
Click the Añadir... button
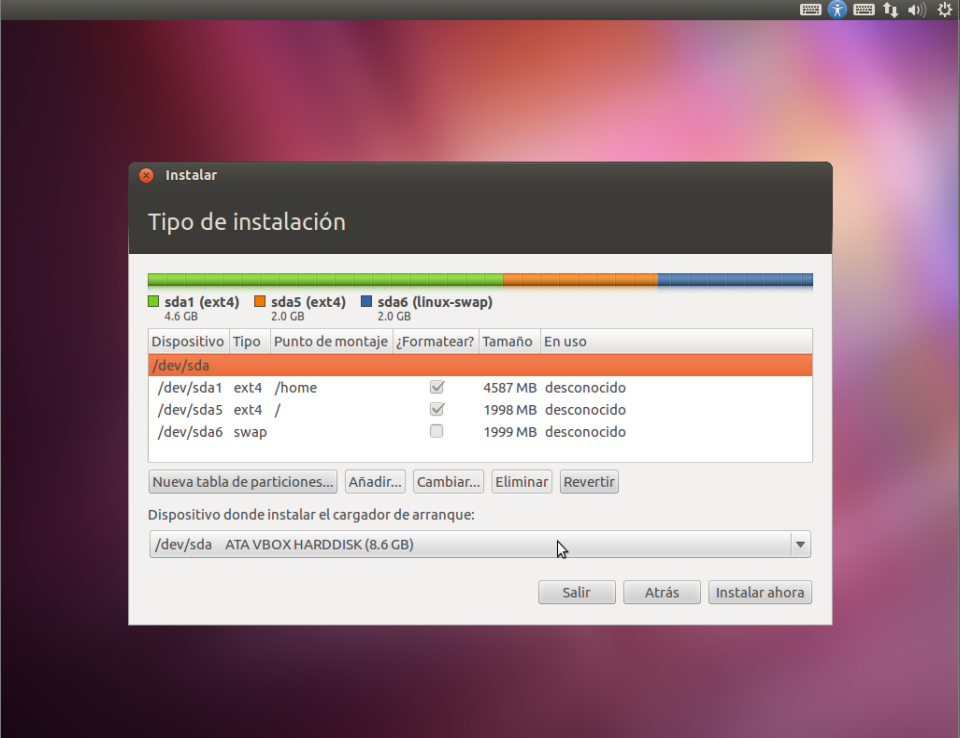pyautogui.click(x=375, y=482)
